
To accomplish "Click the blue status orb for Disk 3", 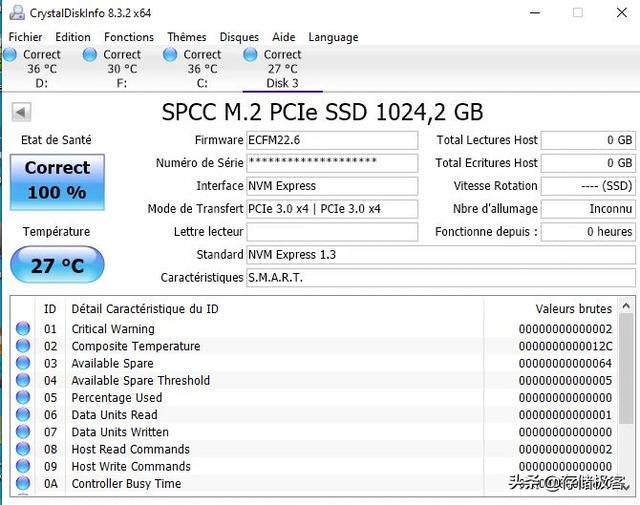I will coord(250,54).
